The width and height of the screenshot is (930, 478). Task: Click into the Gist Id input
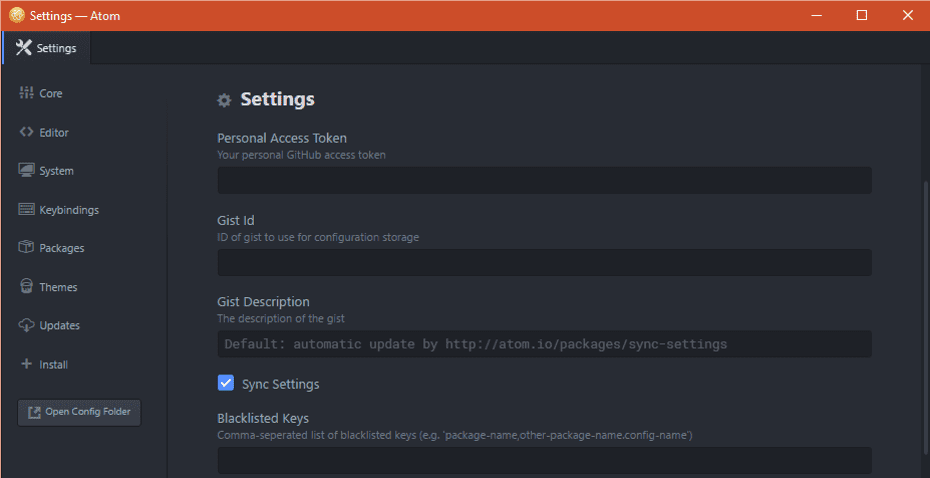point(544,263)
